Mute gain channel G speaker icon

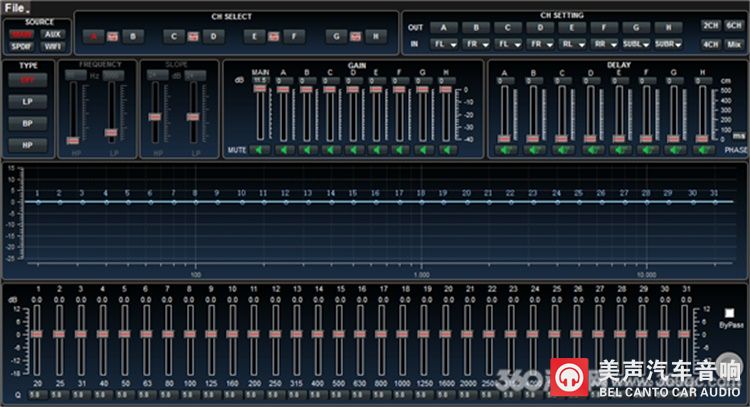tap(423, 150)
